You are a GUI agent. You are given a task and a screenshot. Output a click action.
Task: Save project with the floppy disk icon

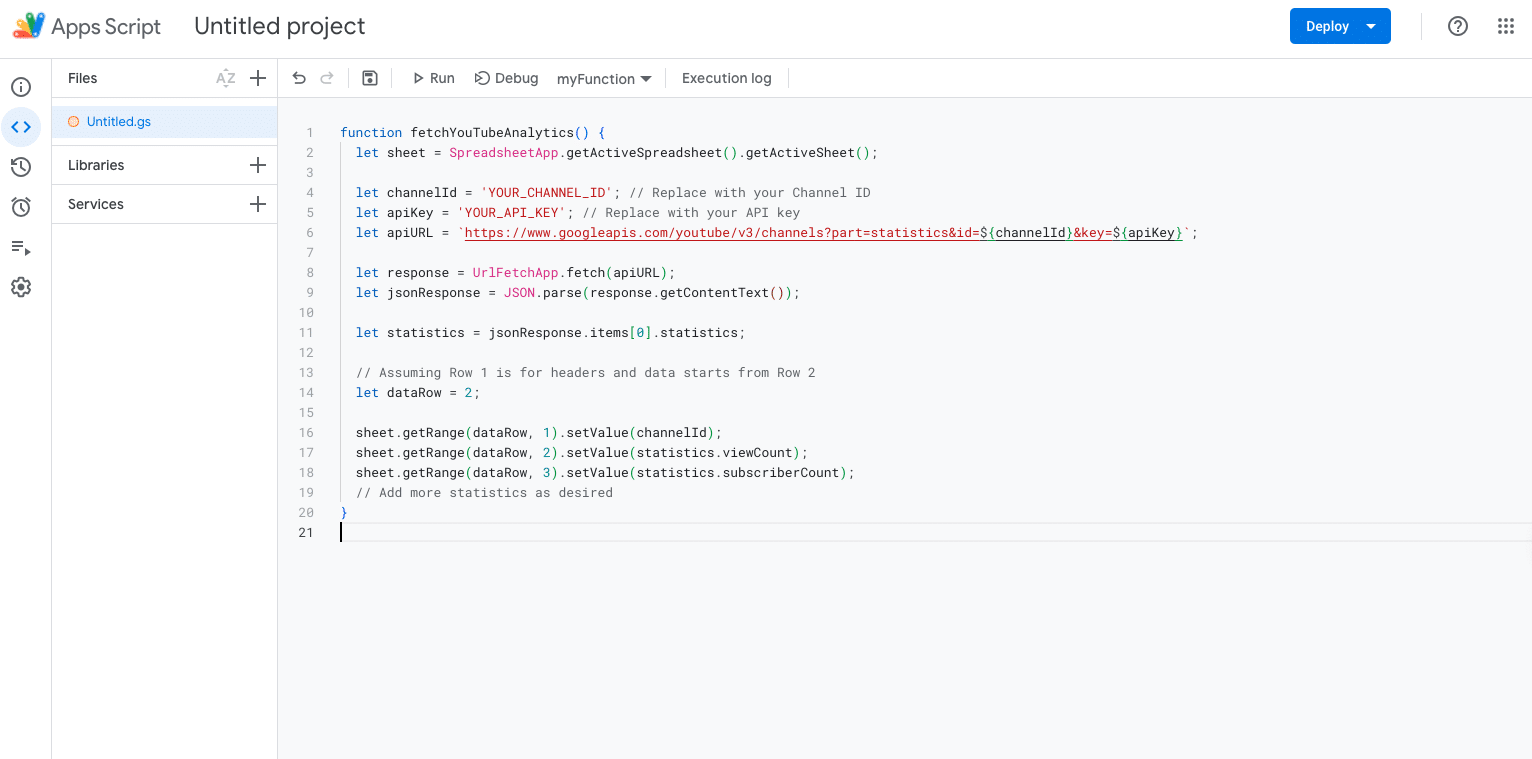370,78
